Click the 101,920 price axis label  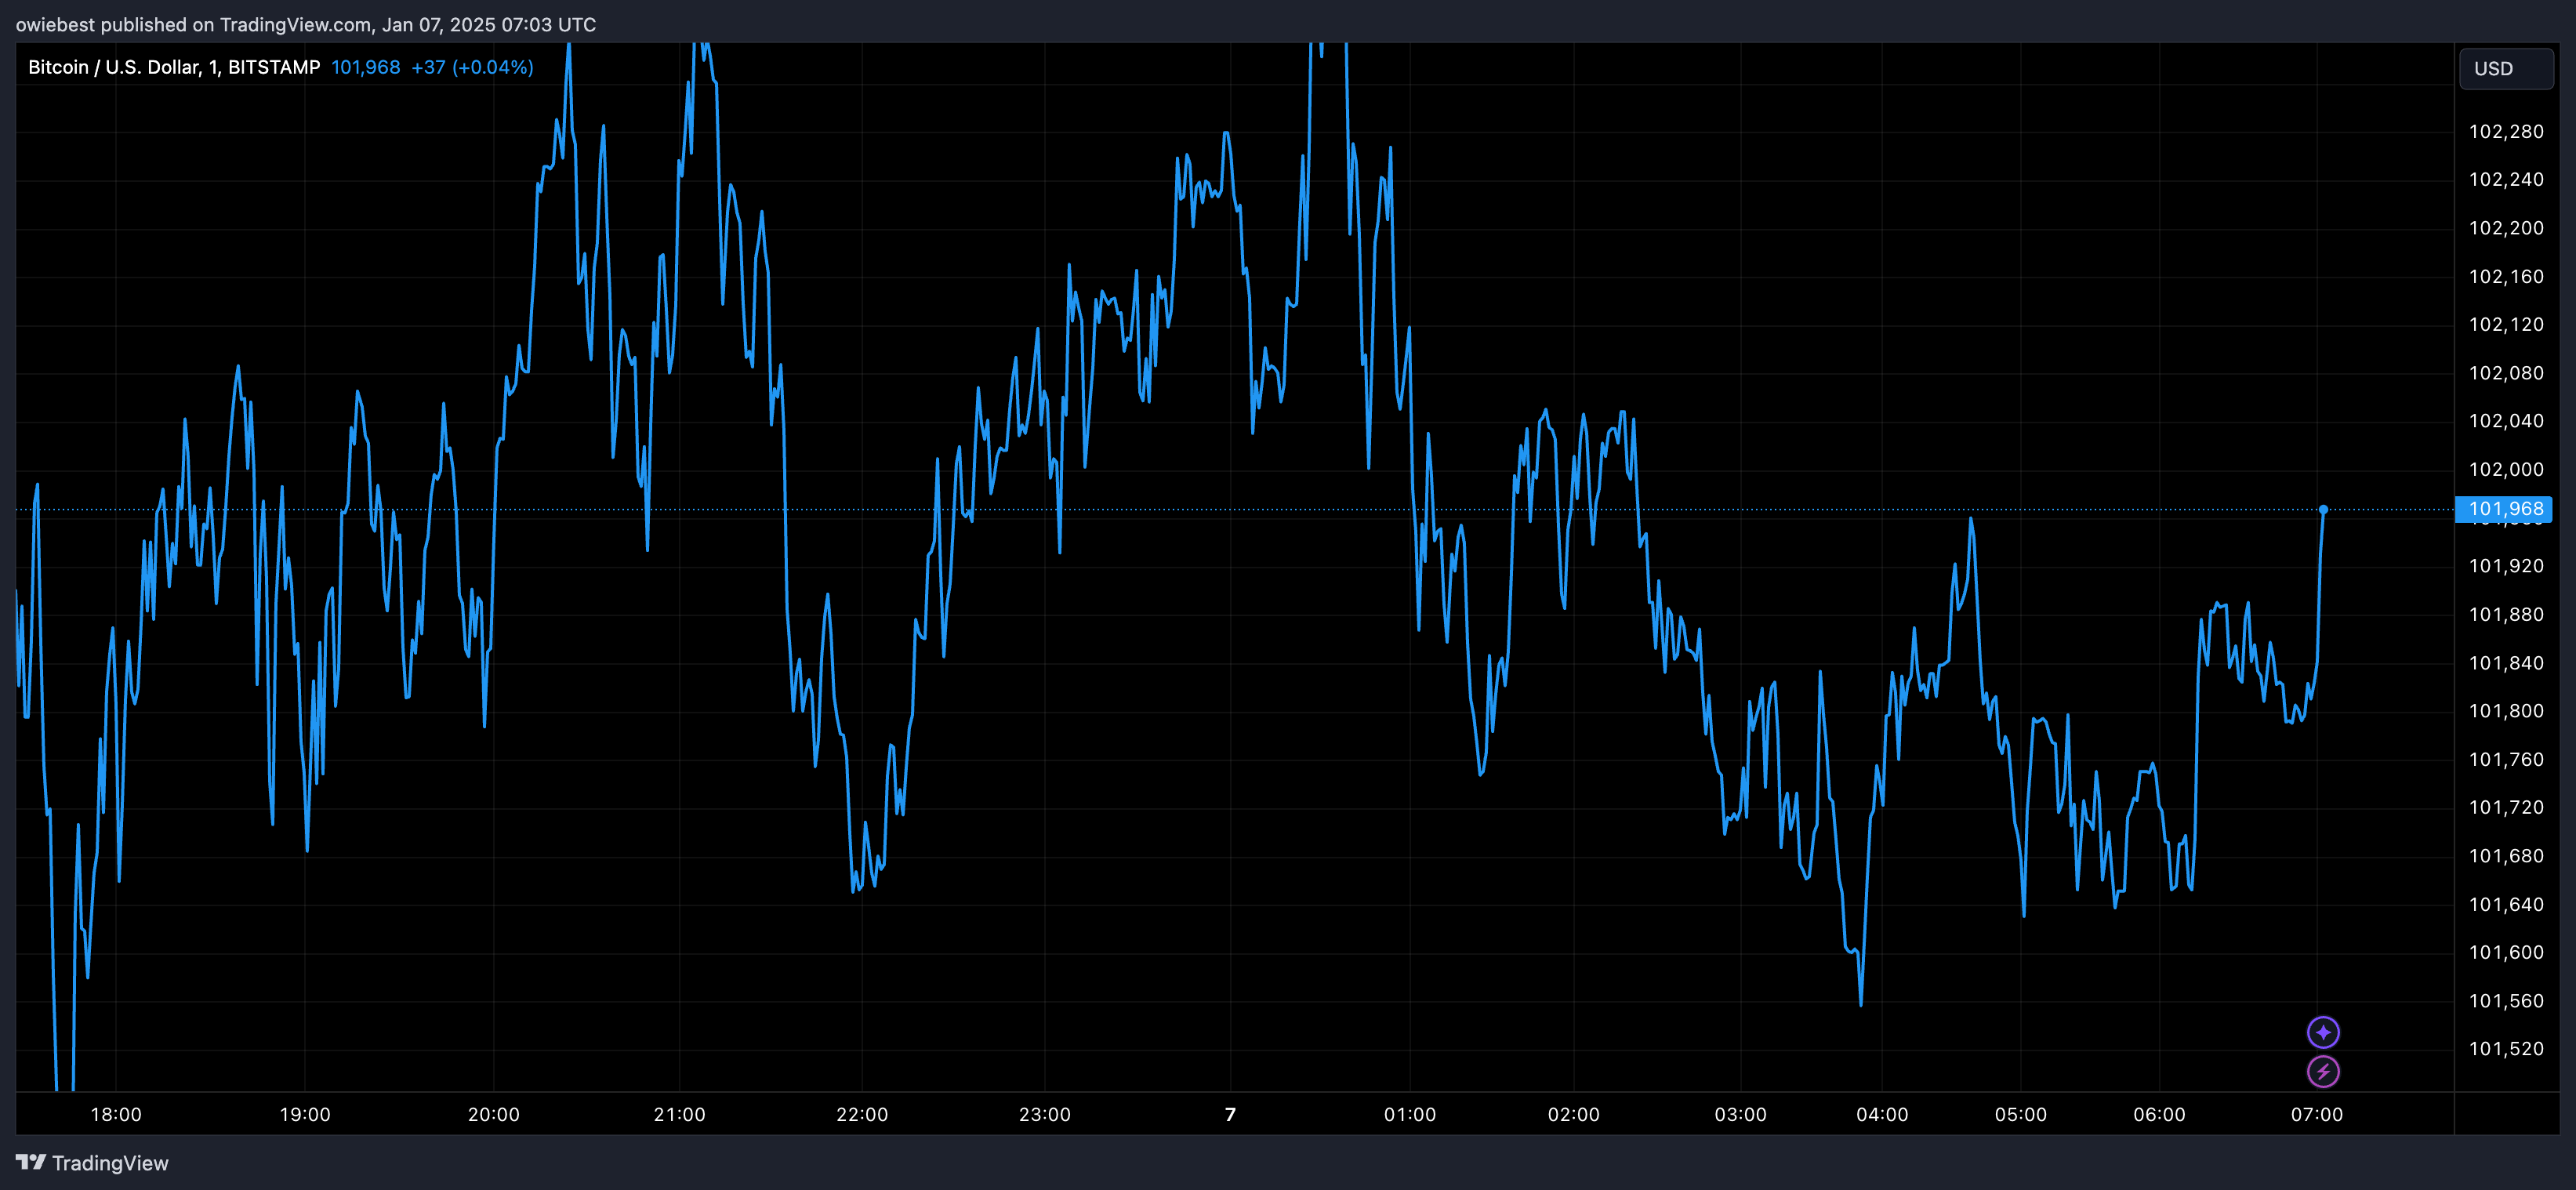point(2506,566)
